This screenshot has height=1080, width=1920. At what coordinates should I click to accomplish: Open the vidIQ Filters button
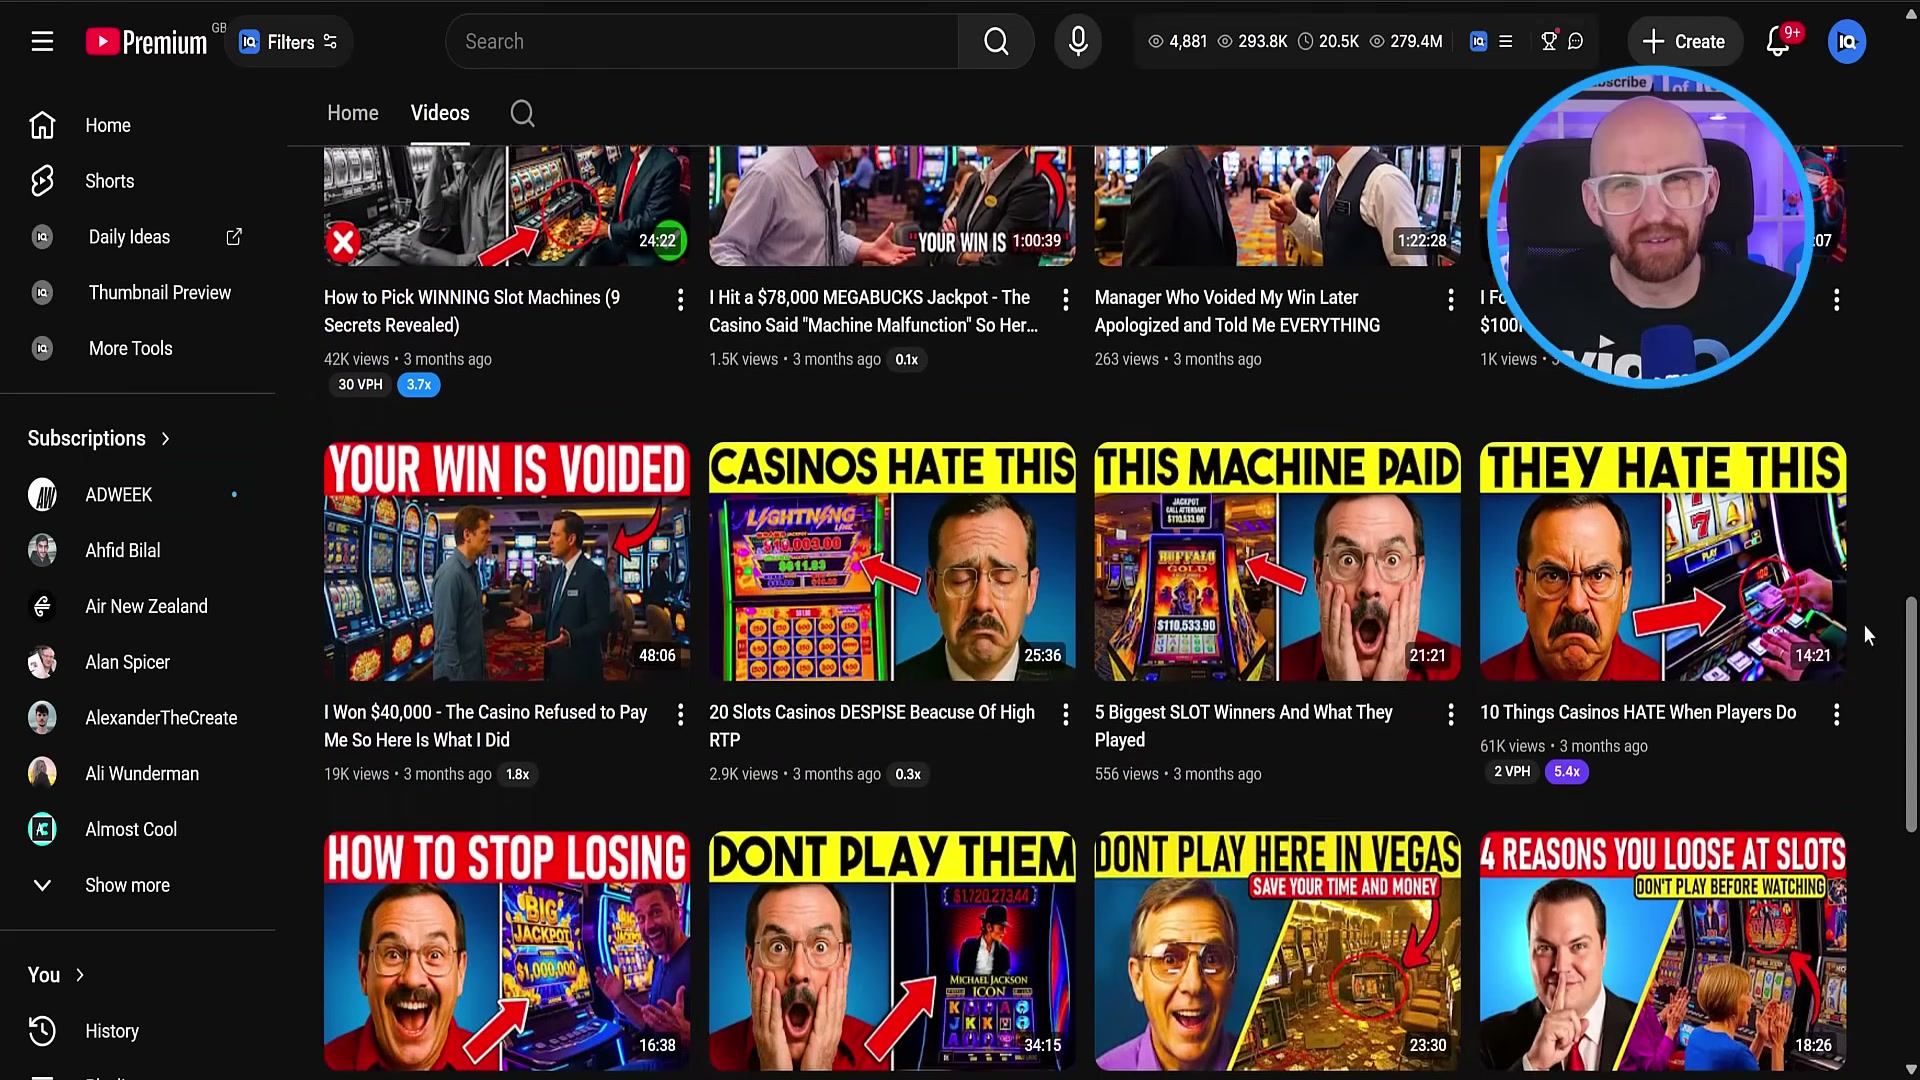(x=289, y=41)
